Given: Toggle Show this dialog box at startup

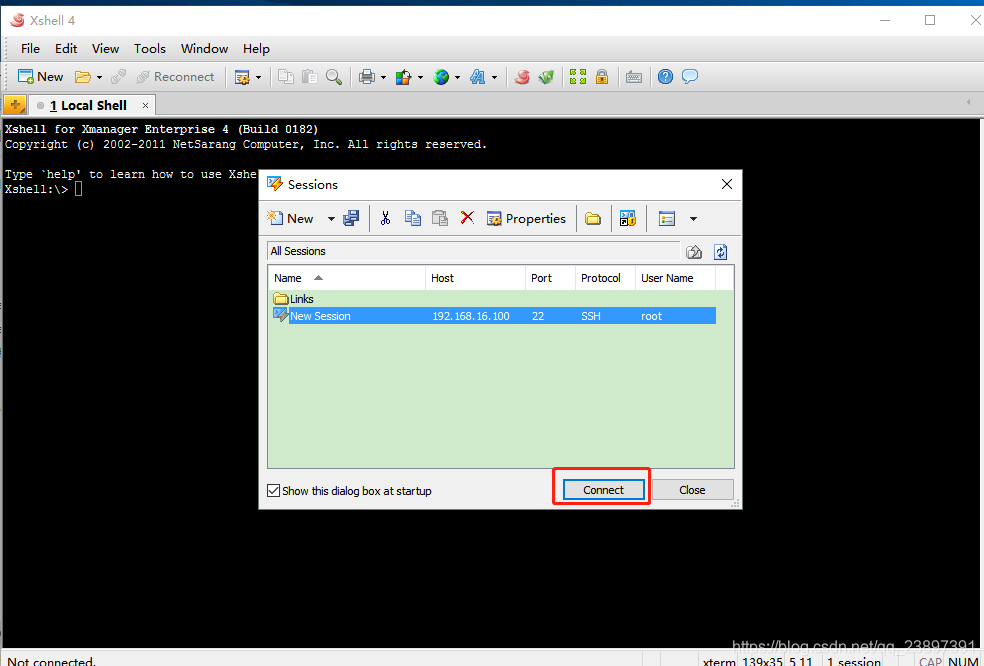Looking at the screenshot, I should (x=274, y=491).
